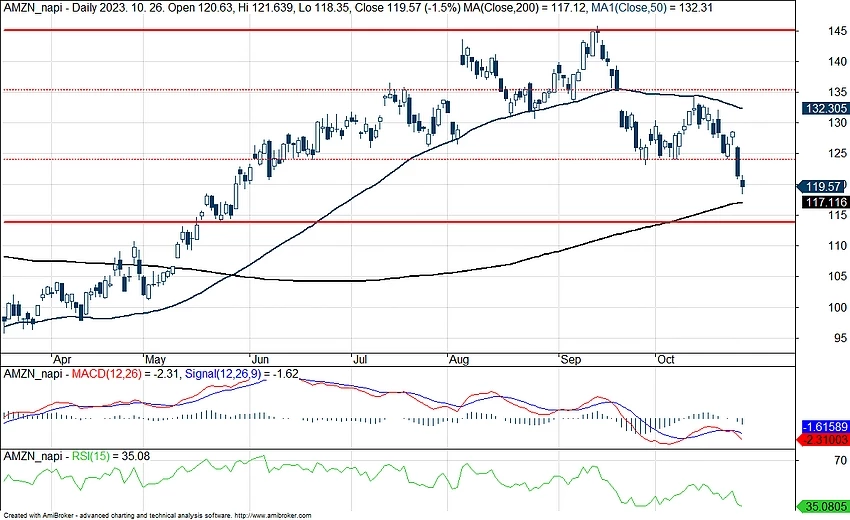The height and width of the screenshot is (520, 850).
Task: Click the Sep month label on time axis
Action: point(570,359)
